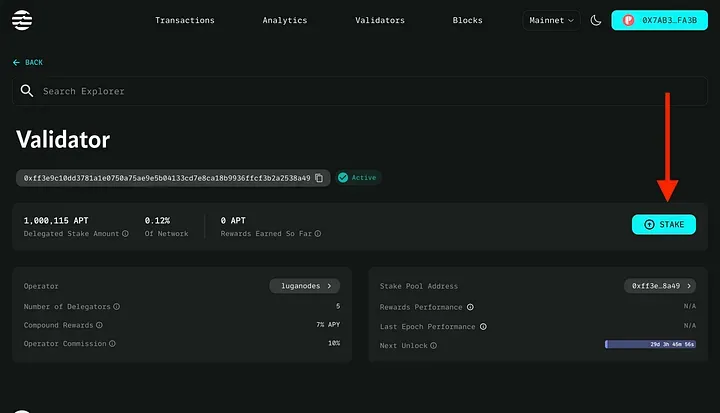This screenshot has width=720, height=413.
Task: Click info icon next to Operator Commission
Action: (x=112, y=344)
